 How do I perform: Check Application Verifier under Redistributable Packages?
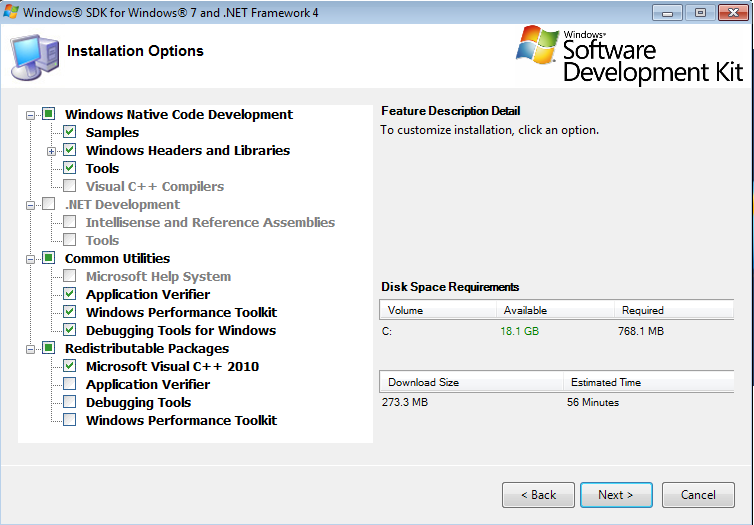[x=70, y=384]
